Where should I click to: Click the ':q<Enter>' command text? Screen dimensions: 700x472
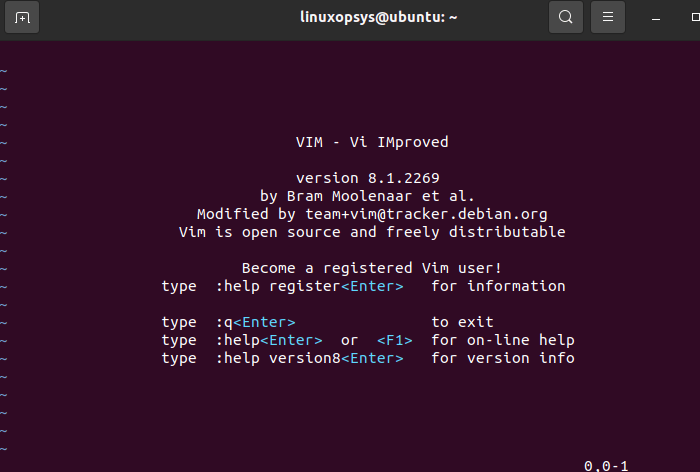pos(255,322)
